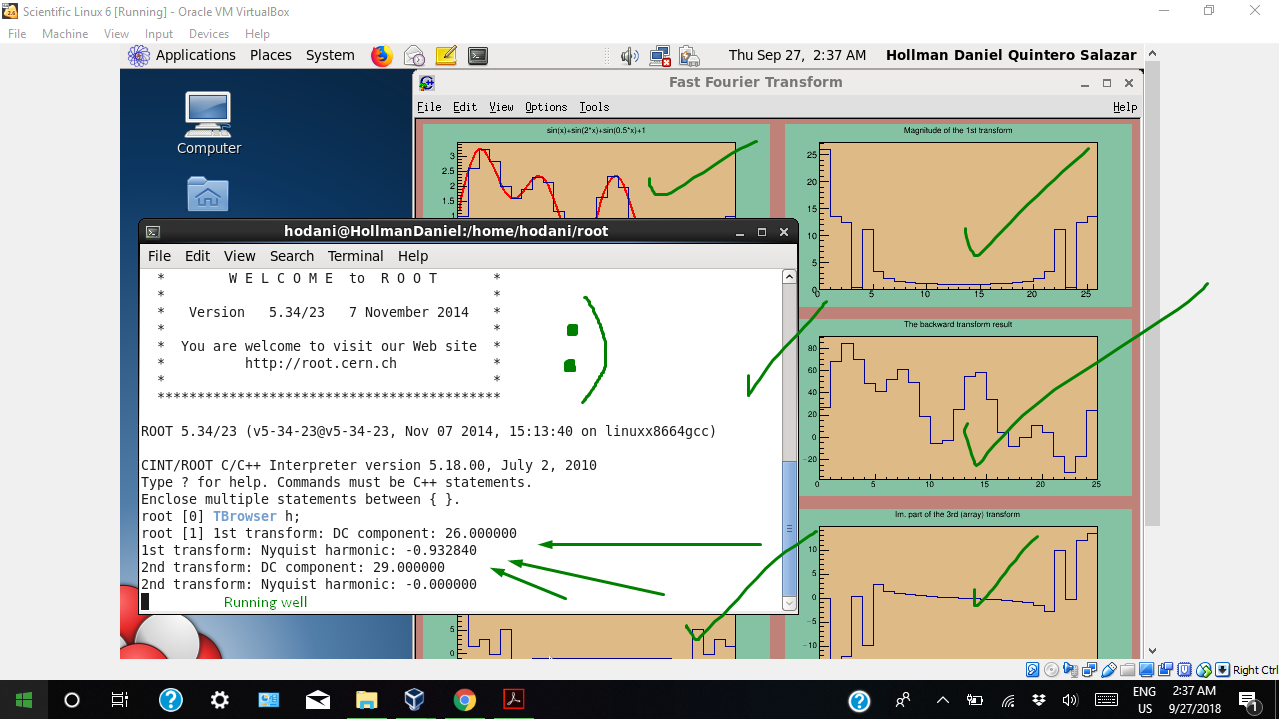Open the terminal's File menu
The width and height of the screenshot is (1279, 719).
click(160, 256)
